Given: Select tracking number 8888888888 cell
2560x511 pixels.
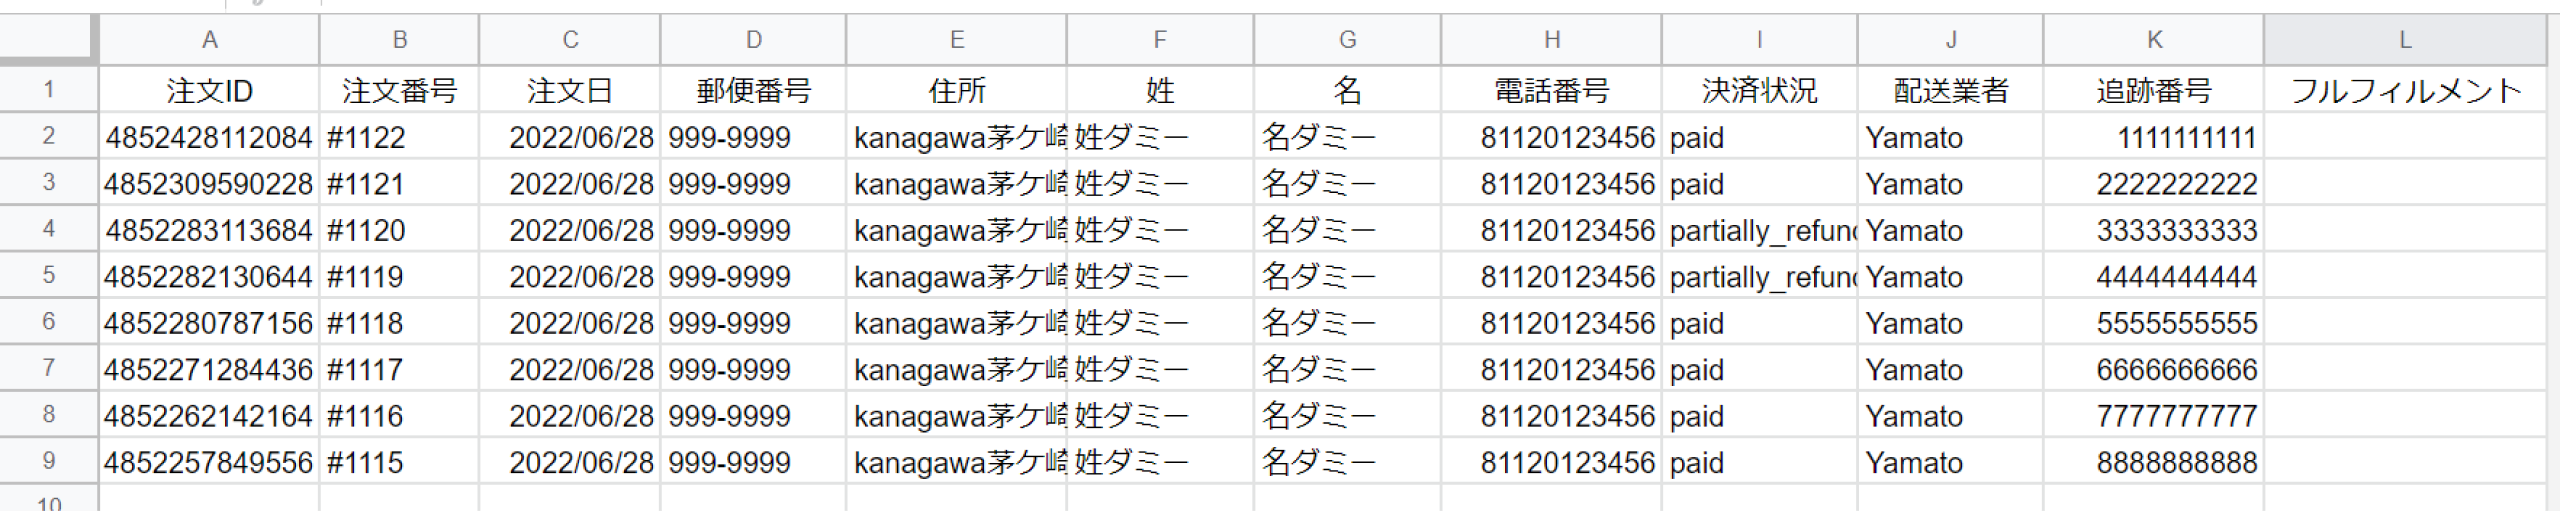Looking at the screenshot, I should (2152, 462).
